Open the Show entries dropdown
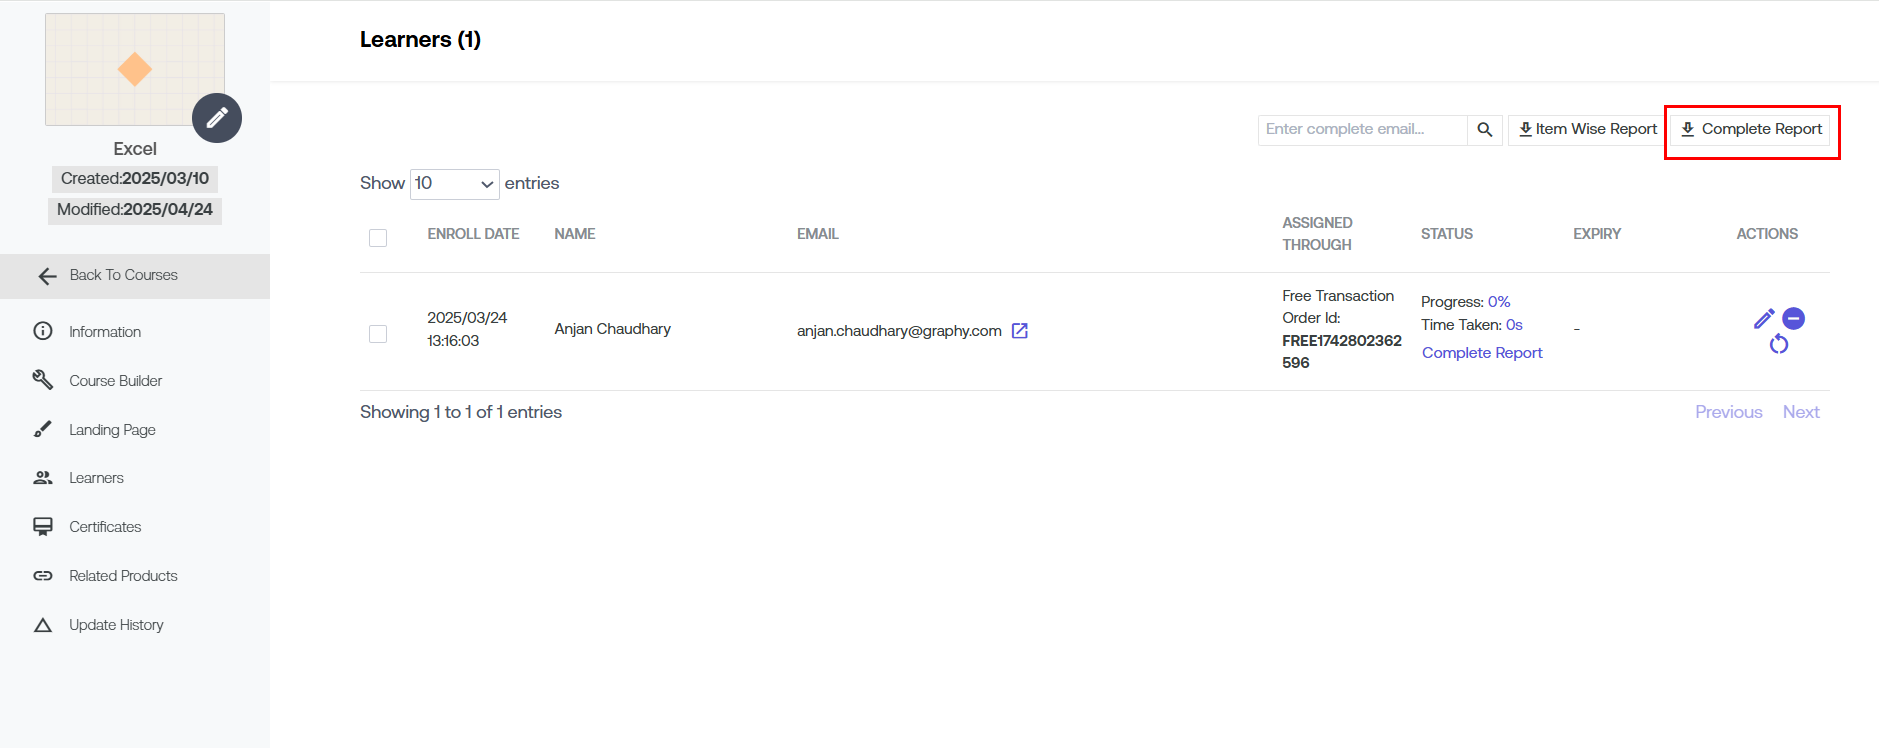The width and height of the screenshot is (1879, 748). point(454,184)
